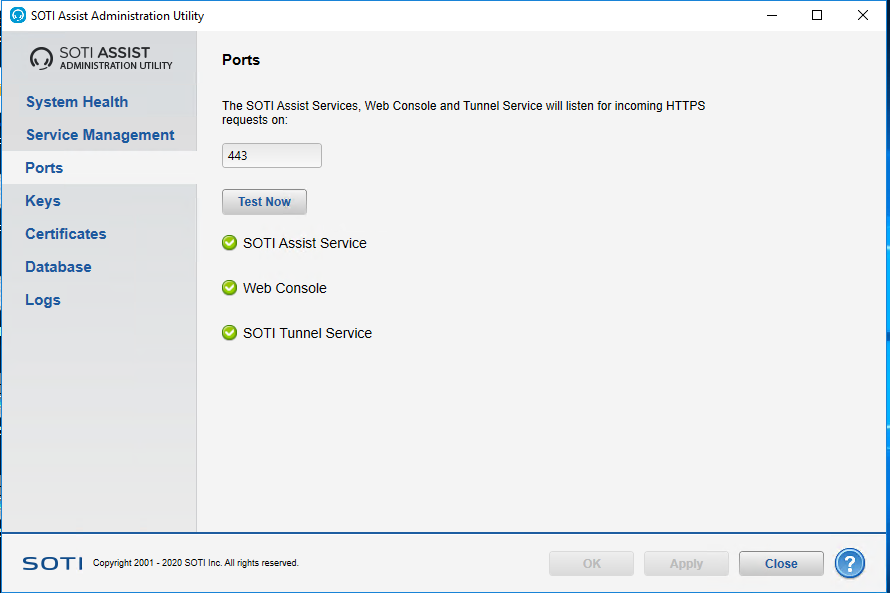Click the SOTI Assist Service green status icon

(x=229, y=243)
